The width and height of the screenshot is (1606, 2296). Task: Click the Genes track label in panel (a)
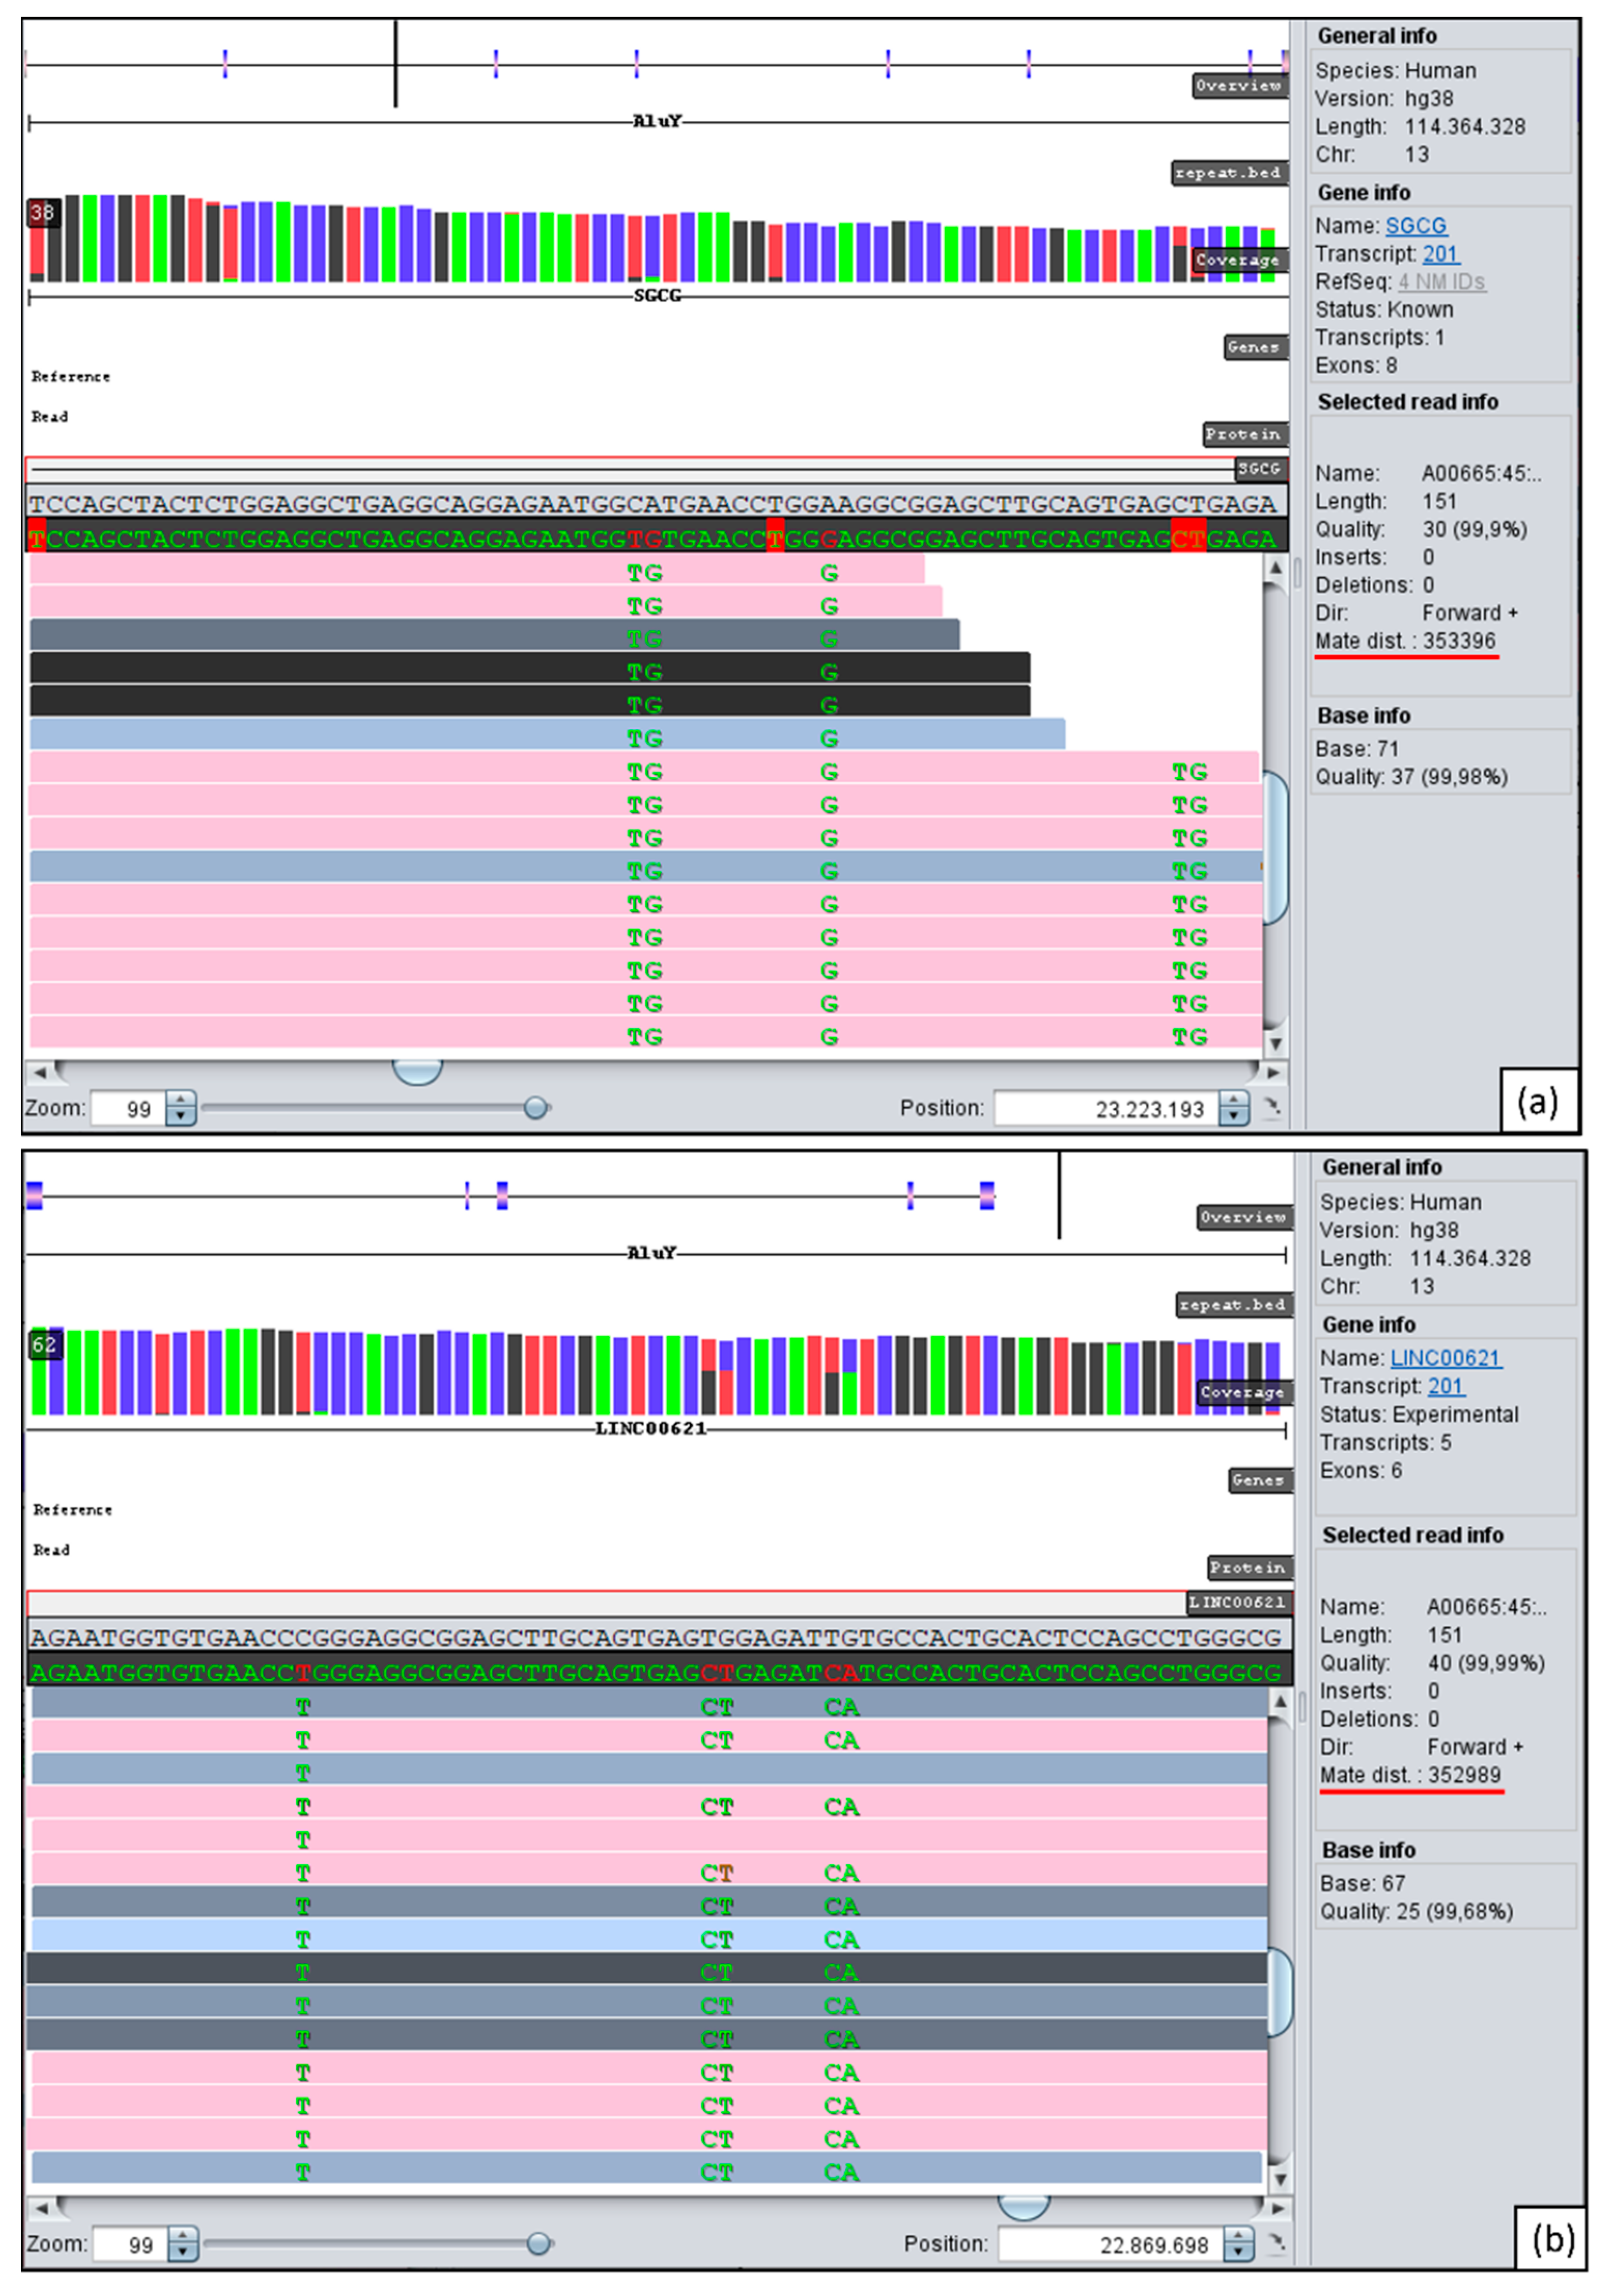coord(1255,347)
